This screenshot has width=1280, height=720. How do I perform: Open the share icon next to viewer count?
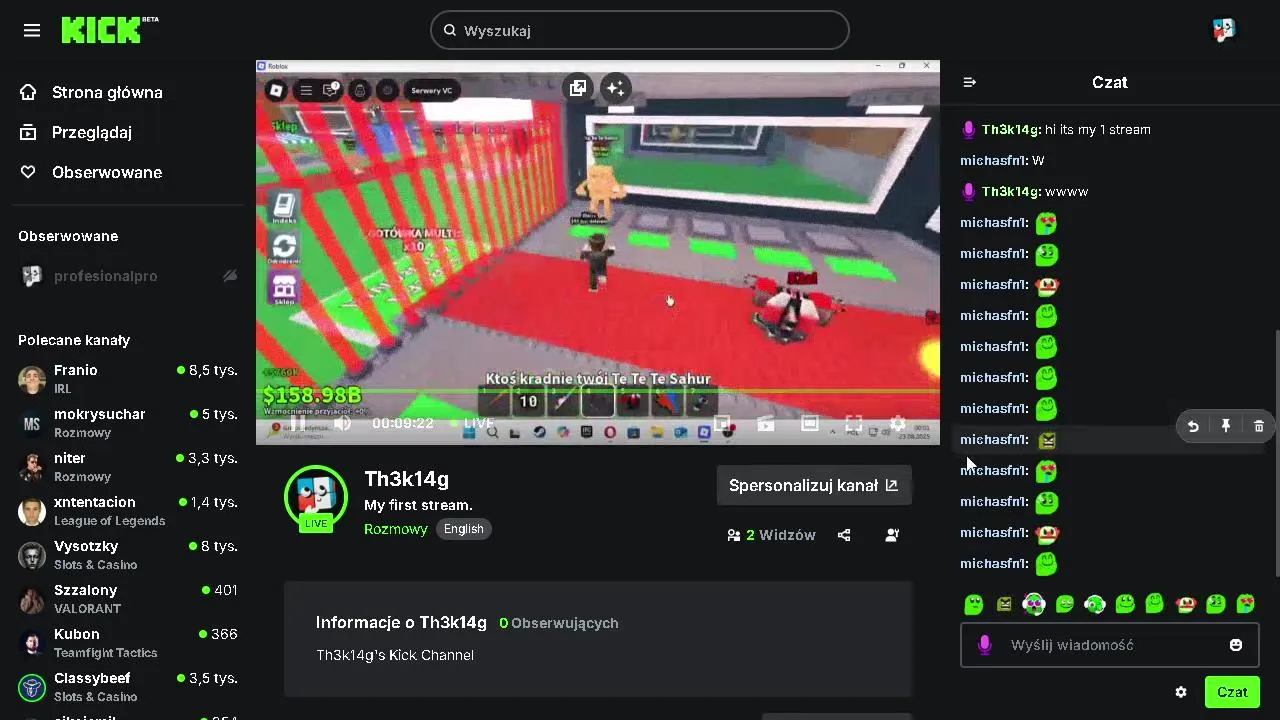click(844, 535)
